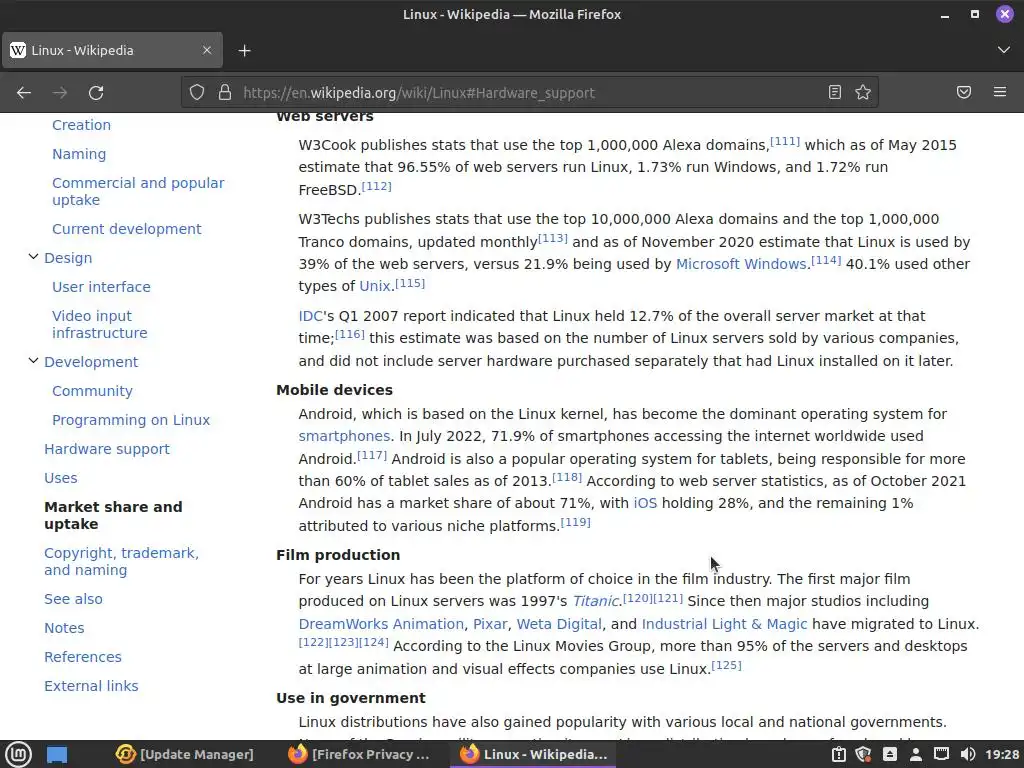Open tracking protection shield info

coord(197,92)
